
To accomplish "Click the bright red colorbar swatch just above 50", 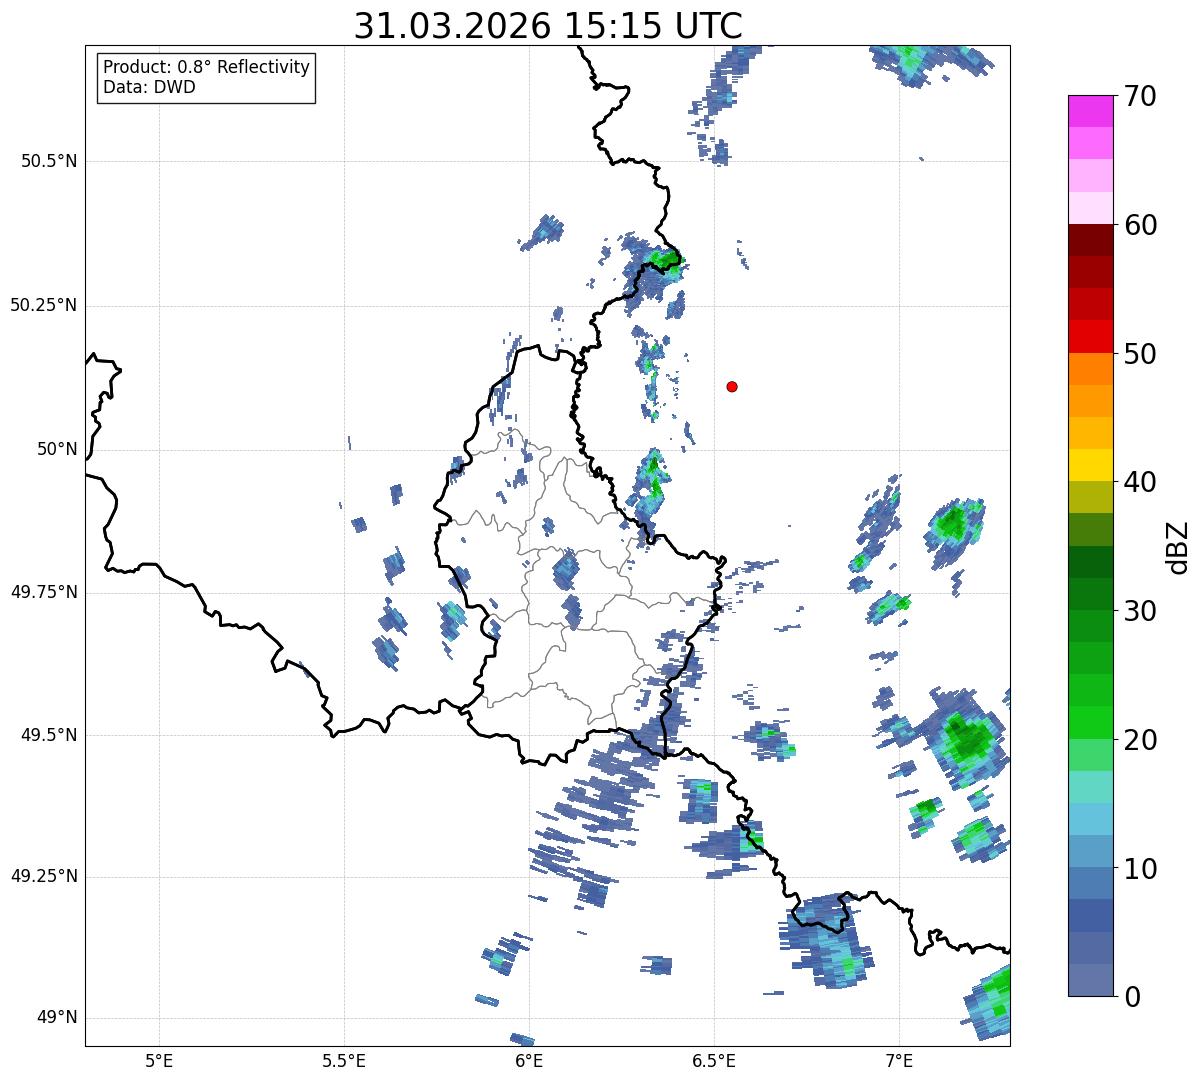I will (x=1090, y=337).
